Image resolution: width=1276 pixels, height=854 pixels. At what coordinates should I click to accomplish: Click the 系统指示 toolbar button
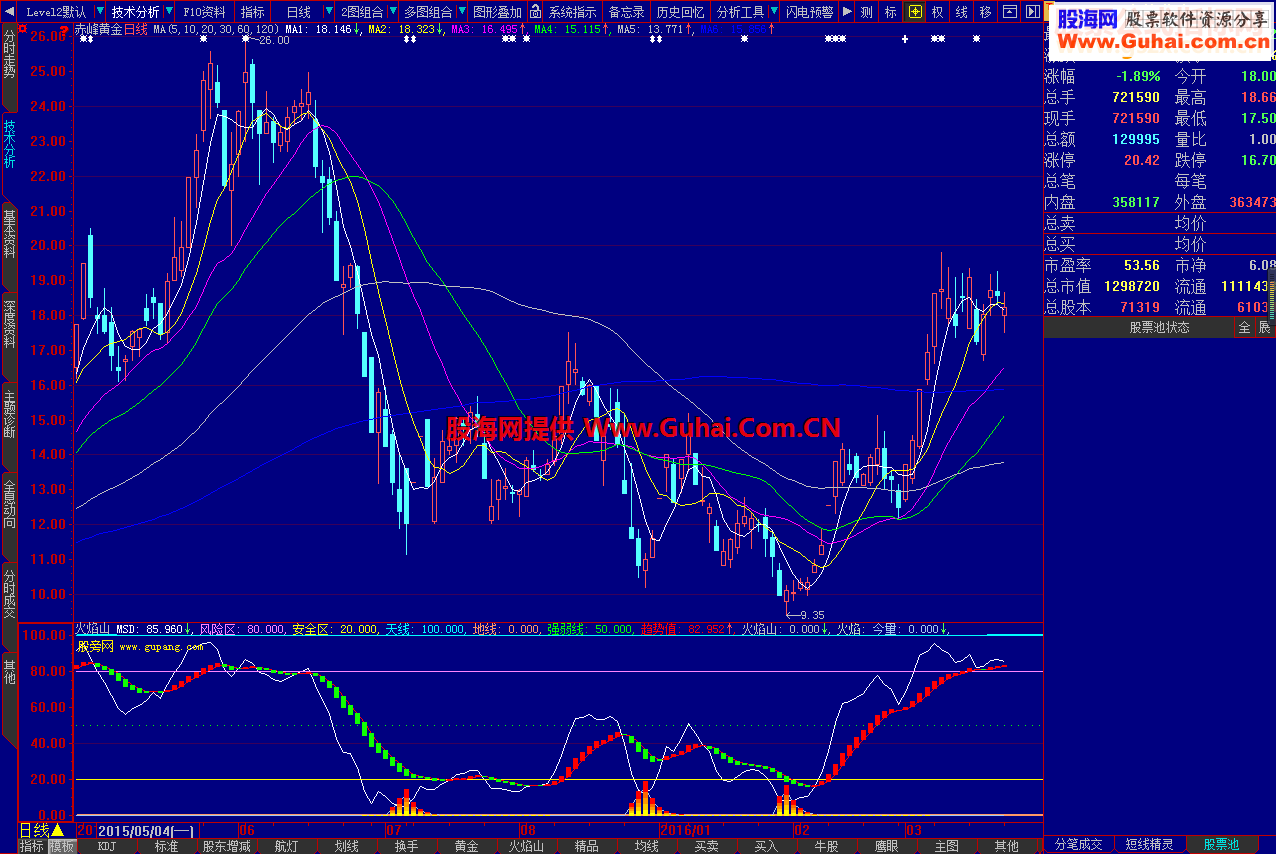coord(573,12)
